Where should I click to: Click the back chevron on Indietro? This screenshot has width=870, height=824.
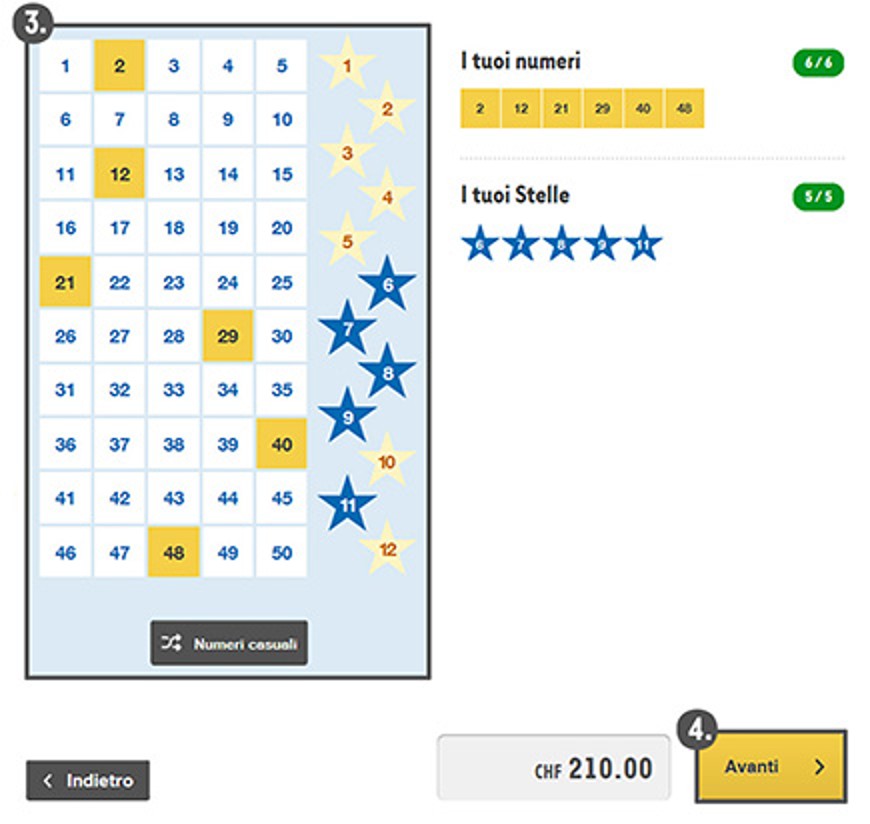point(48,781)
